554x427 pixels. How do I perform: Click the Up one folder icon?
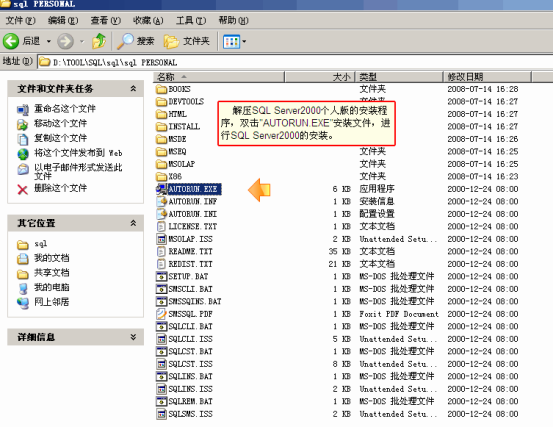click(x=99, y=41)
